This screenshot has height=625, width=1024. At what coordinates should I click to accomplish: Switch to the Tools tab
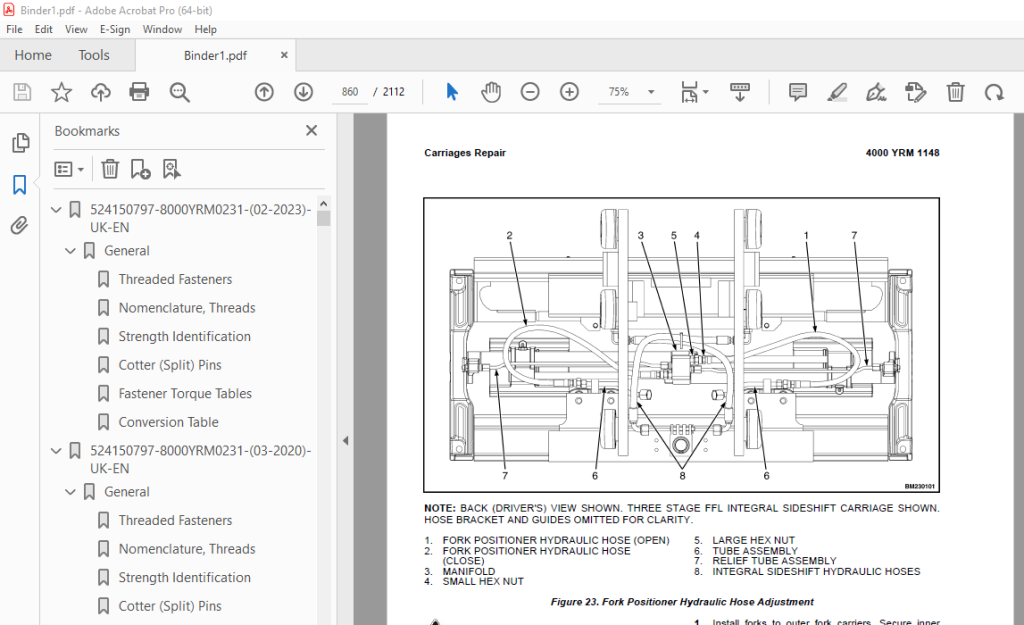pyautogui.click(x=94, y=56)
